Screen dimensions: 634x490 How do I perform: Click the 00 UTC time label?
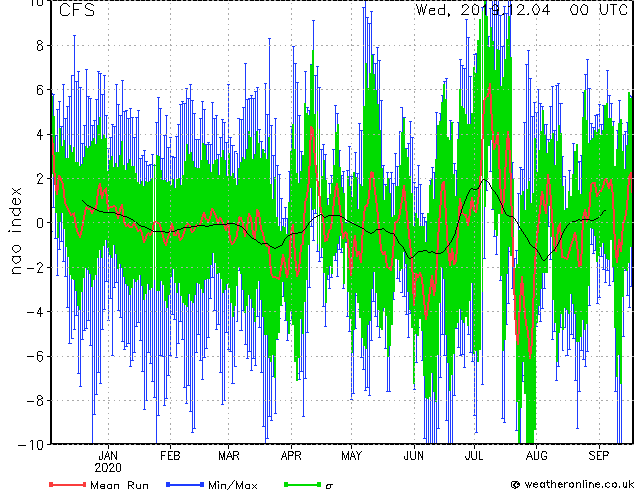tap(598, 10)
